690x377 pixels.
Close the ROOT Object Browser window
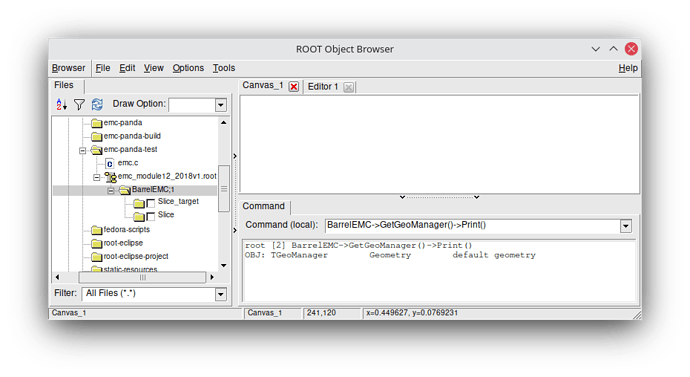[631, 49]
